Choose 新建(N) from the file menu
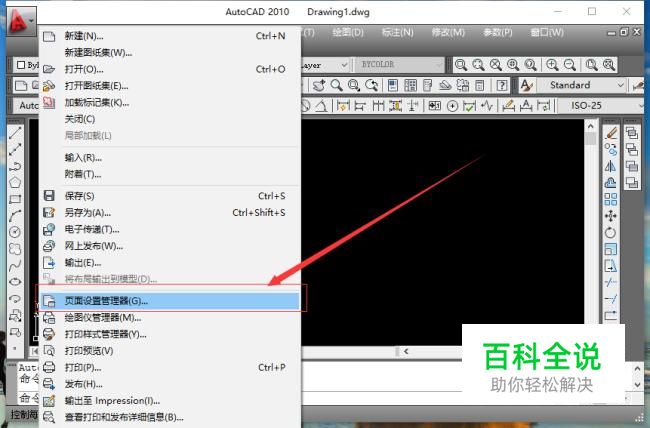Screen dimensions: 650x428 point(170,36)
